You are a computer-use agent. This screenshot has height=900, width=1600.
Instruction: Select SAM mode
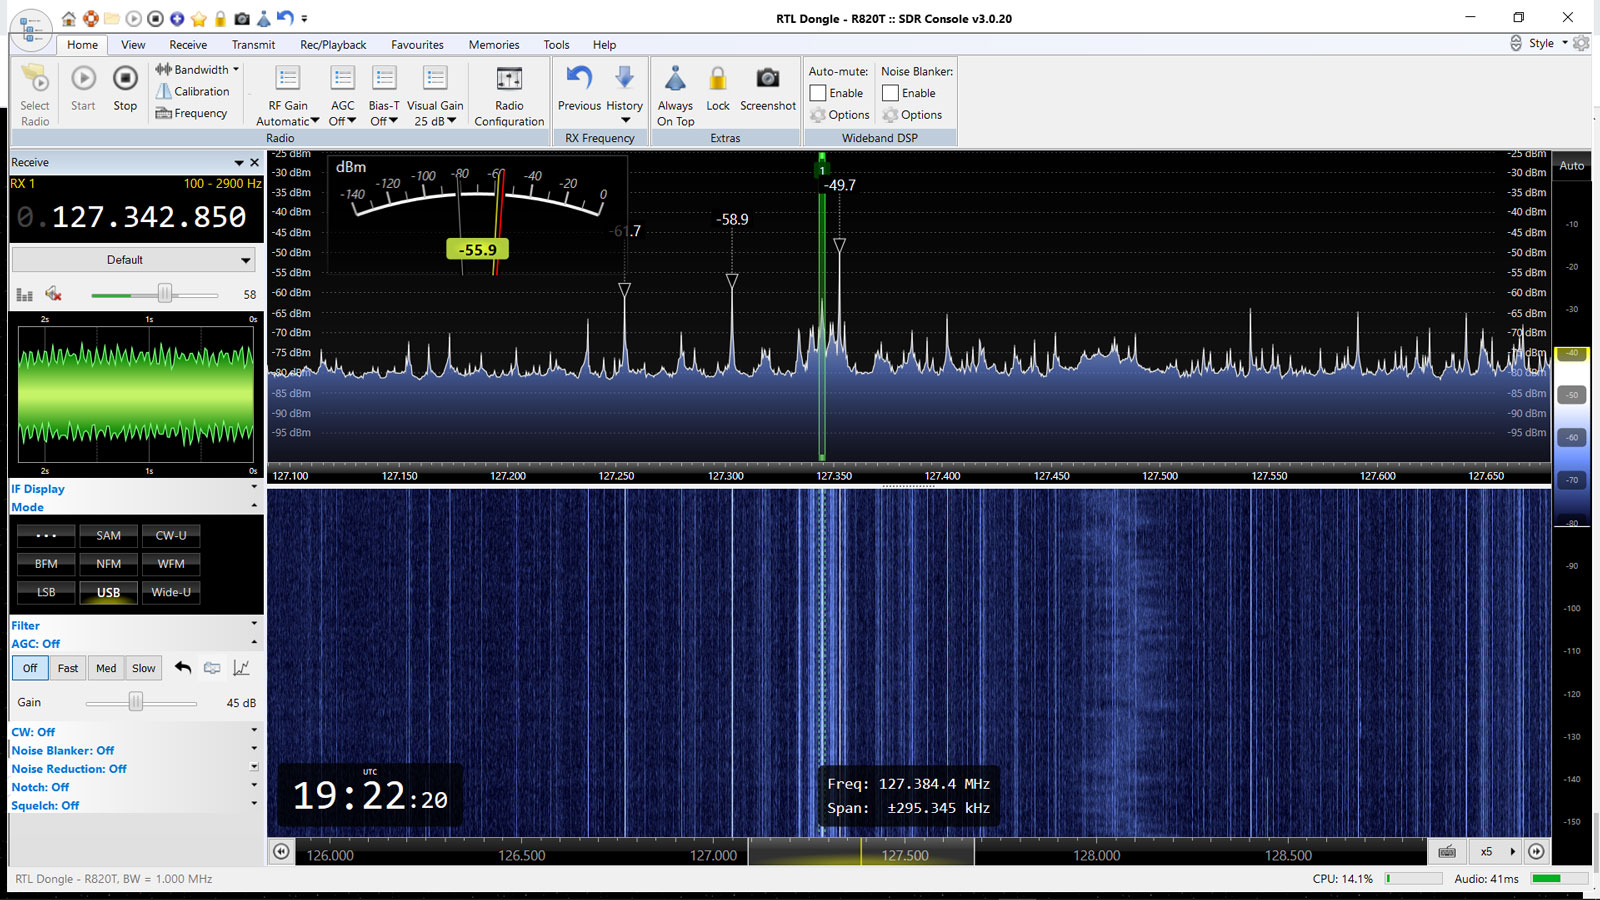[x=108, y=535]
